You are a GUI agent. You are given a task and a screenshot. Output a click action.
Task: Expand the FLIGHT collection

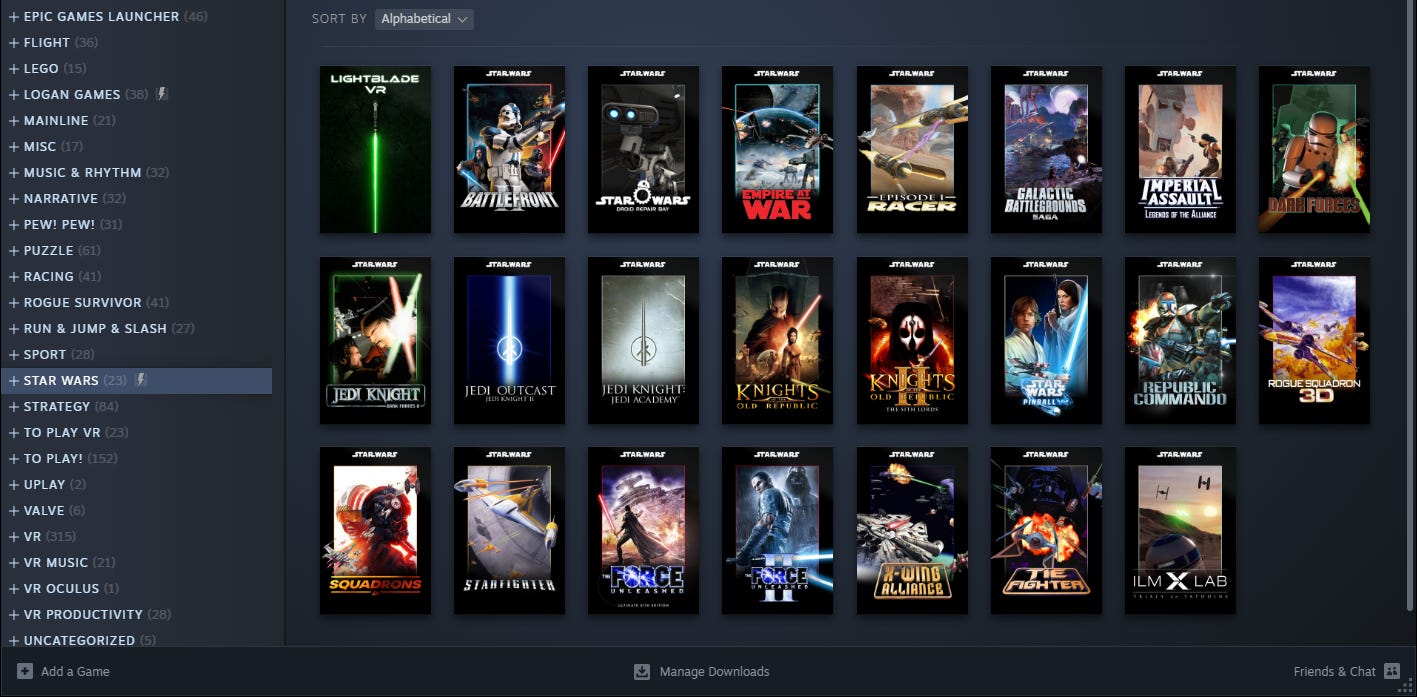[14, 42]
